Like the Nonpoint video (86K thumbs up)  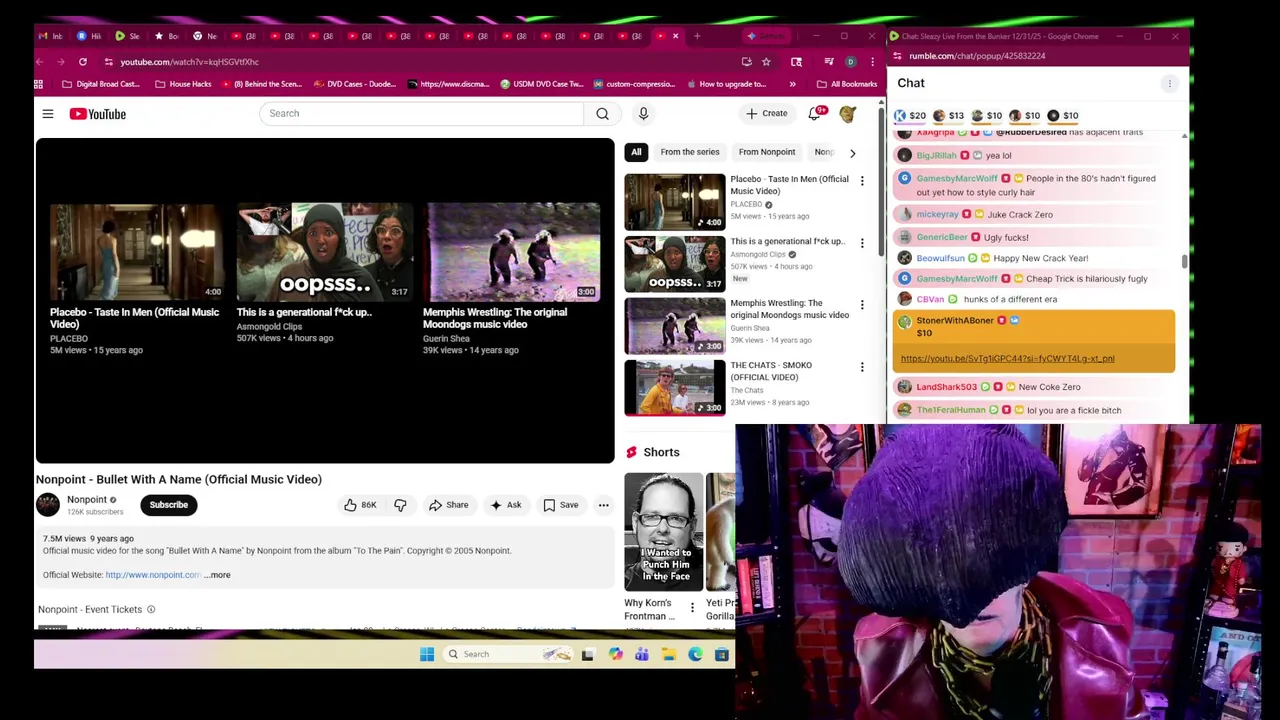coord(359,505)
